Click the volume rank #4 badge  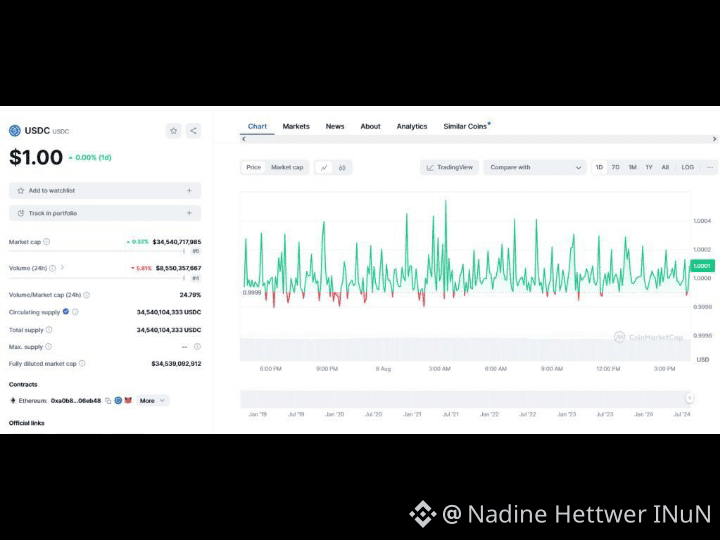[x=196, y=278]
